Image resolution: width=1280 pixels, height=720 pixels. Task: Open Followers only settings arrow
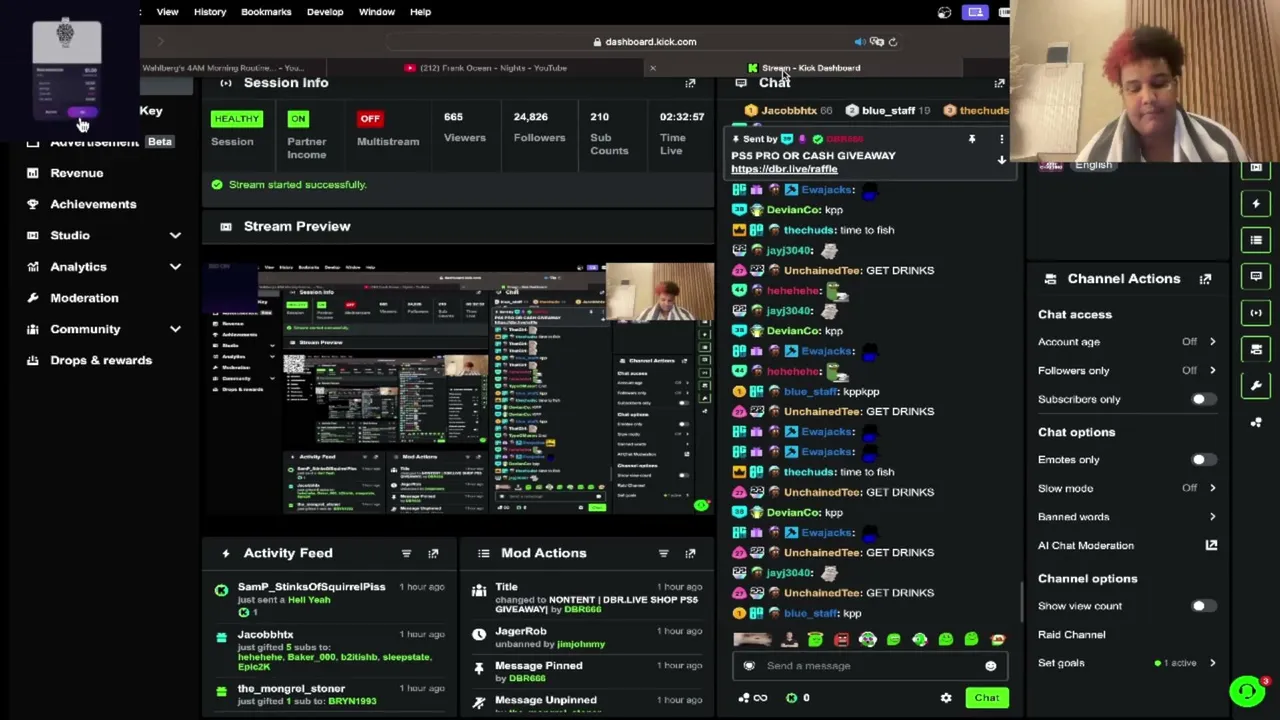click(x=1212, y=371)
